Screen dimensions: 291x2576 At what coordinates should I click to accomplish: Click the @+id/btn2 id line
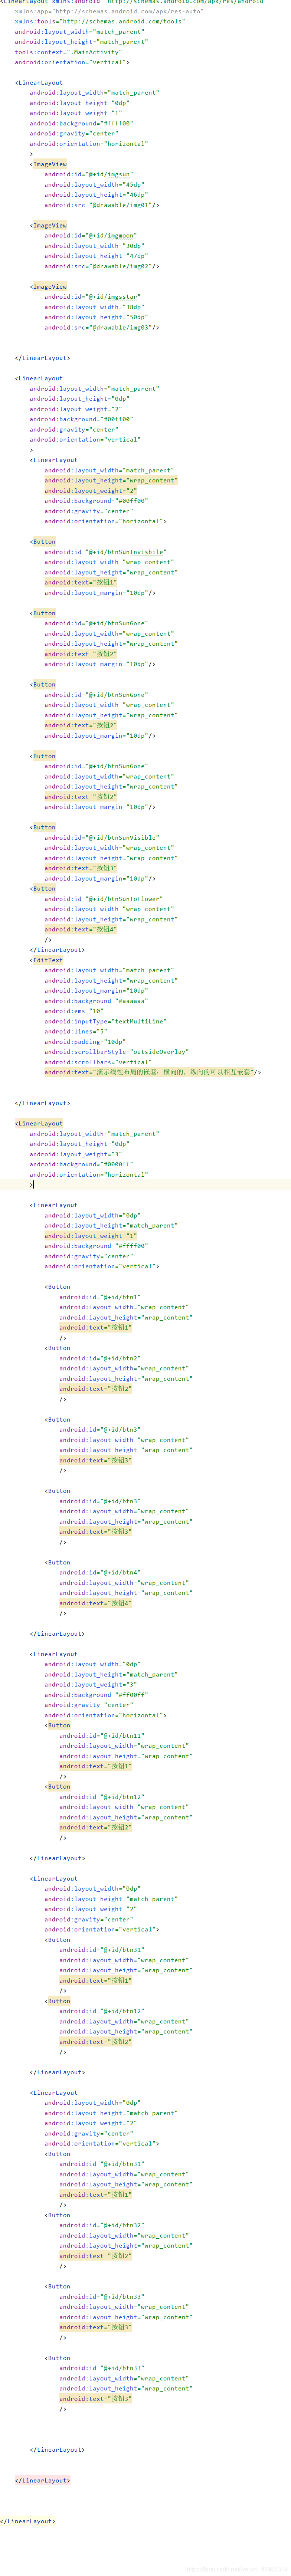pos(100,1358)
